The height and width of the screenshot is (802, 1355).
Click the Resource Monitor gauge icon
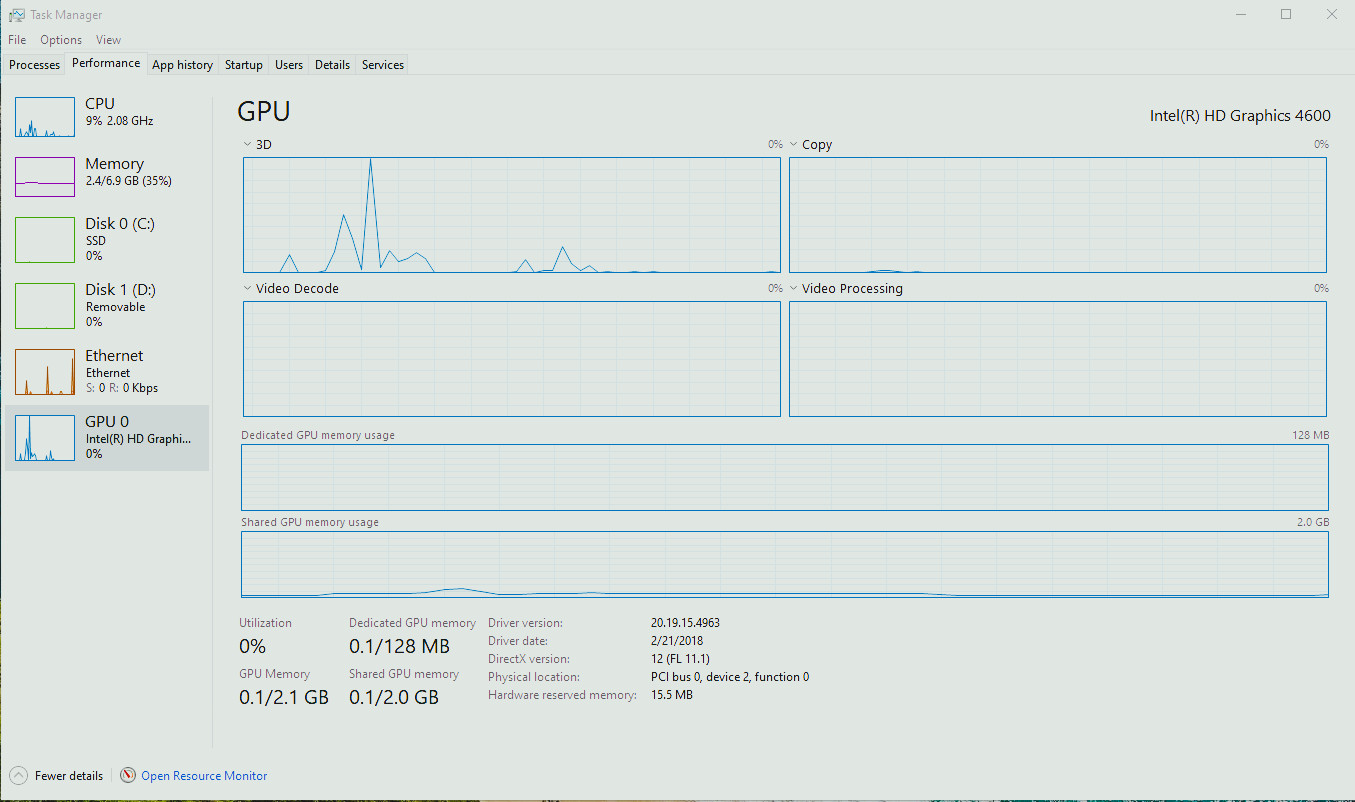(x=128, y=775)
